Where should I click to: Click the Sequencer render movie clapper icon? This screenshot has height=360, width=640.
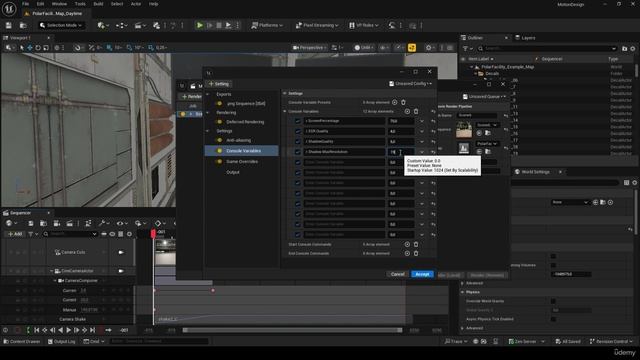70,223
